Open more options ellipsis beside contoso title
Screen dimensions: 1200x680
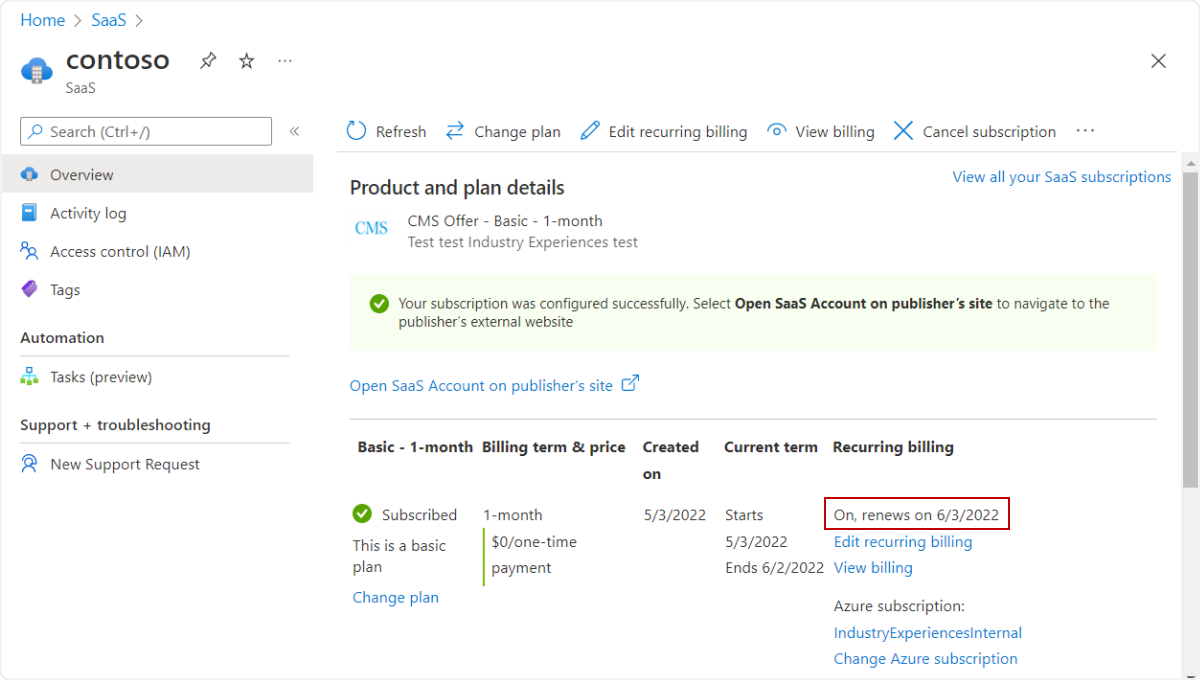pyautogui.click(x=285, y=61)
